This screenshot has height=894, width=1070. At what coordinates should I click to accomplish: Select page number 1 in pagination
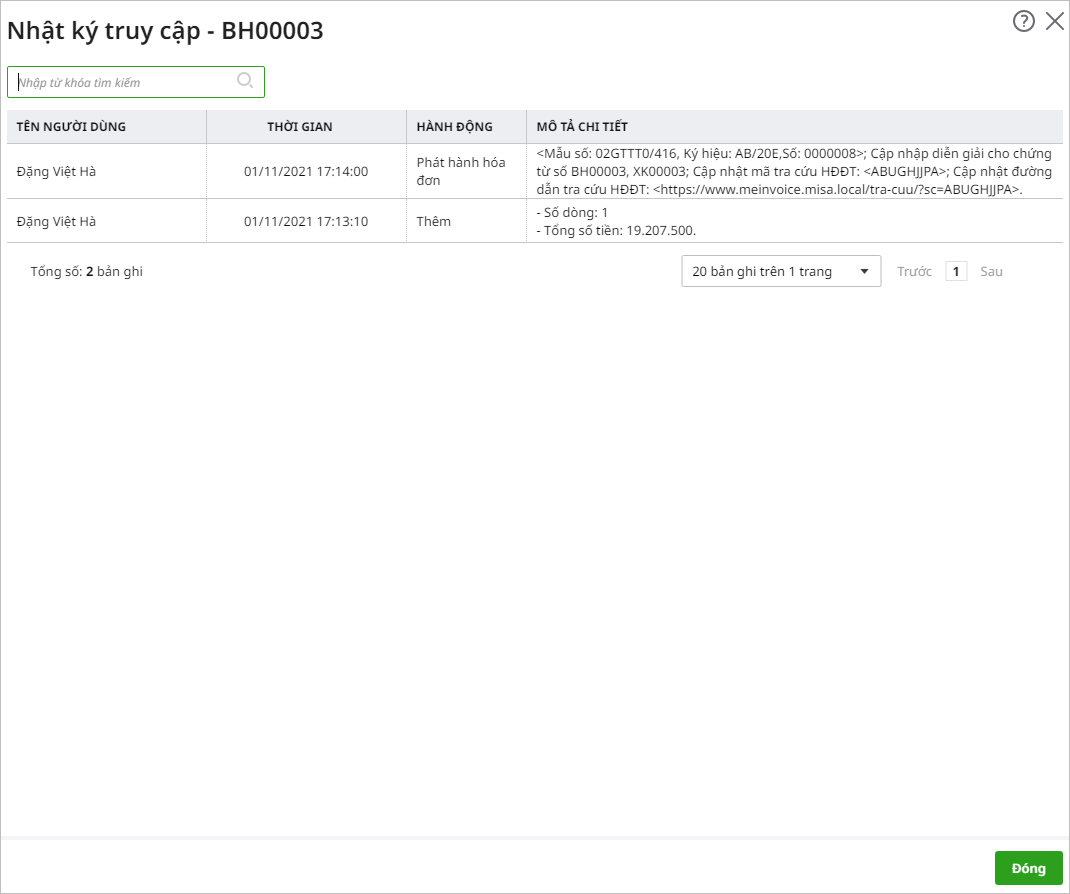[x=956, y=271]
